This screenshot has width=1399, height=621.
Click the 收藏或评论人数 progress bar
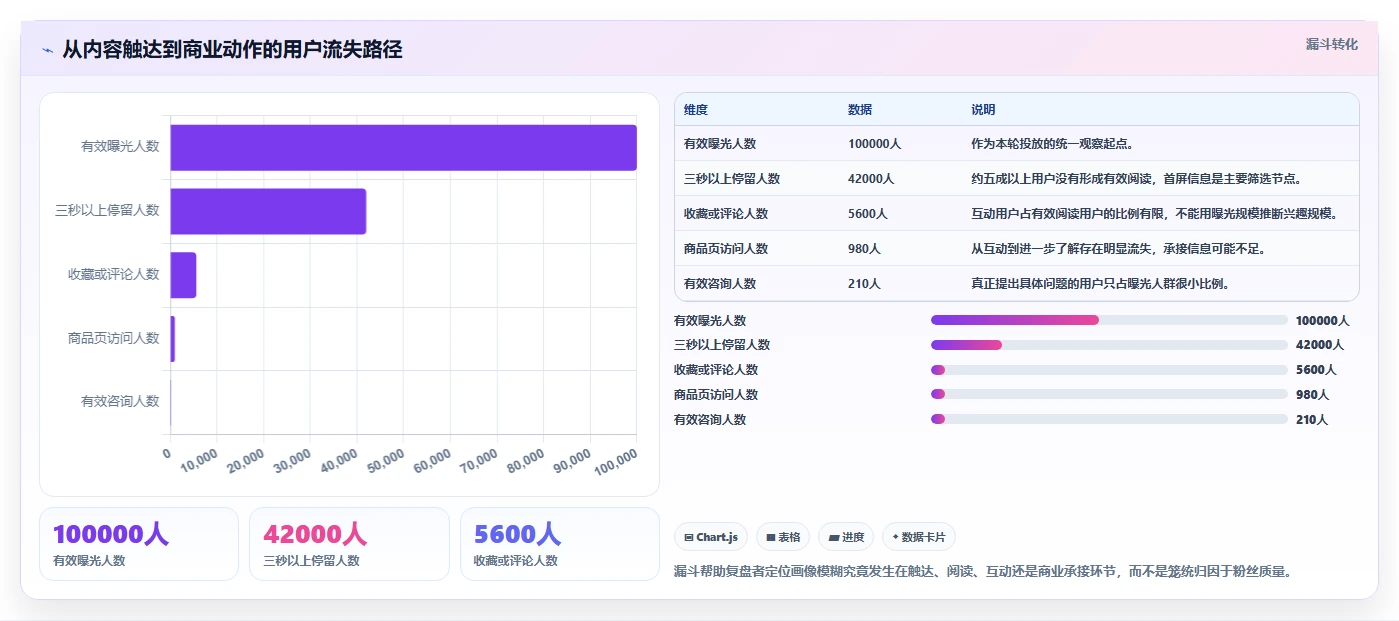pos(1109,370)
